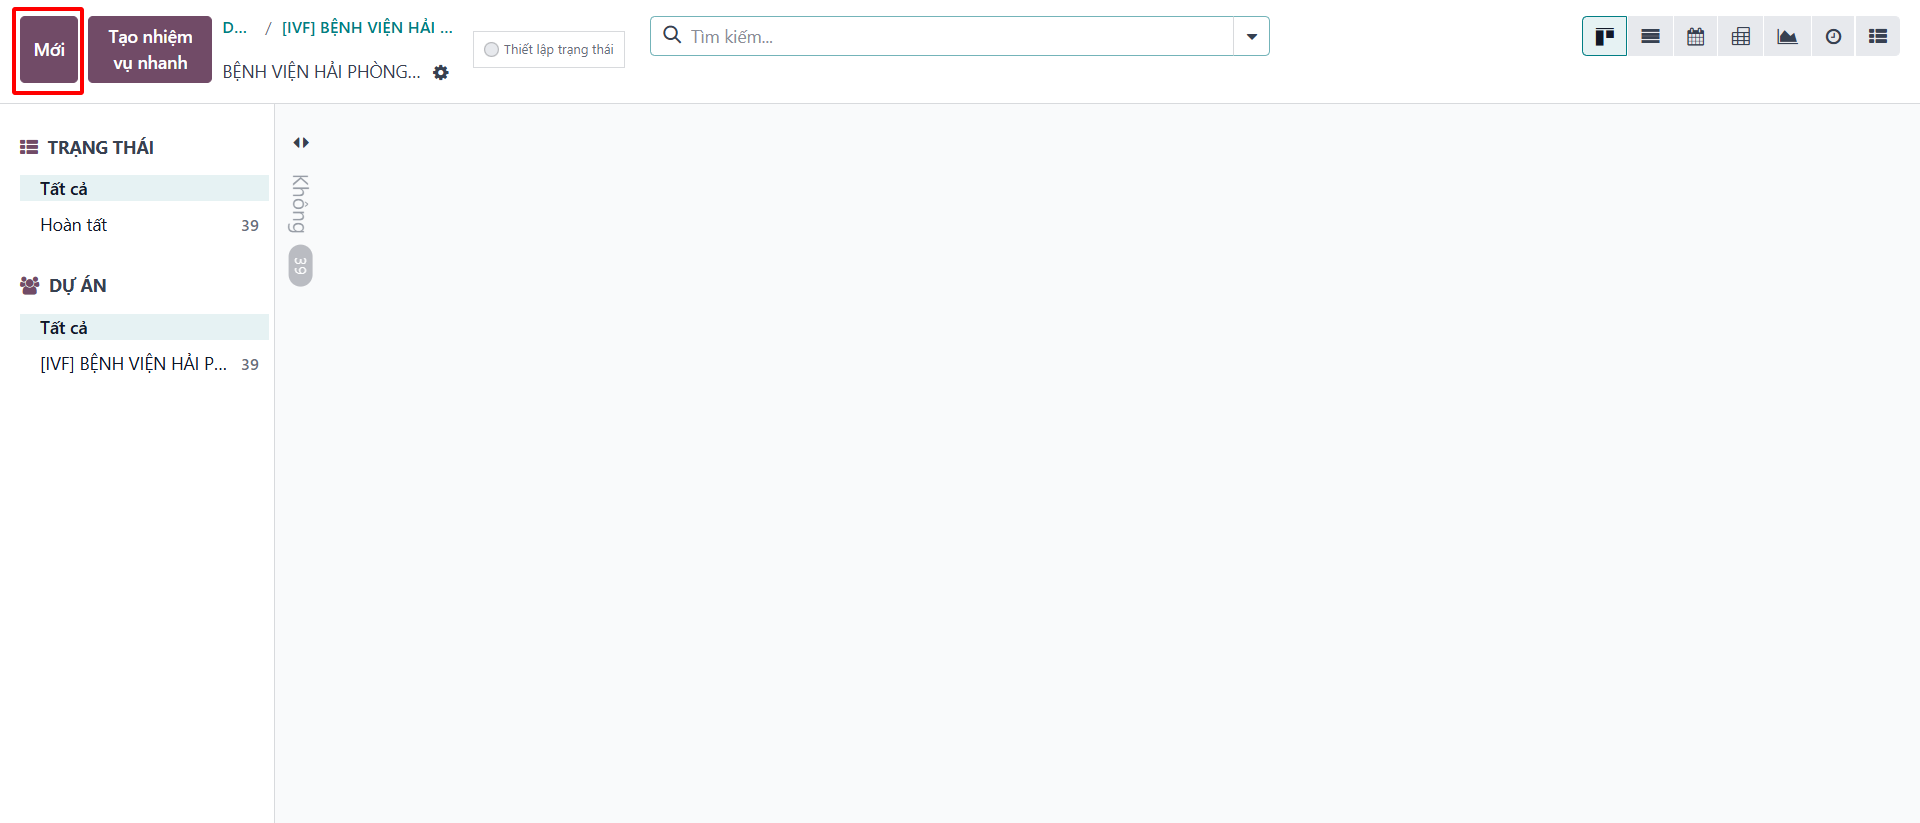Click the BỆNH VIỆN HẢI PHÒNG... title text

click(322, 72)
